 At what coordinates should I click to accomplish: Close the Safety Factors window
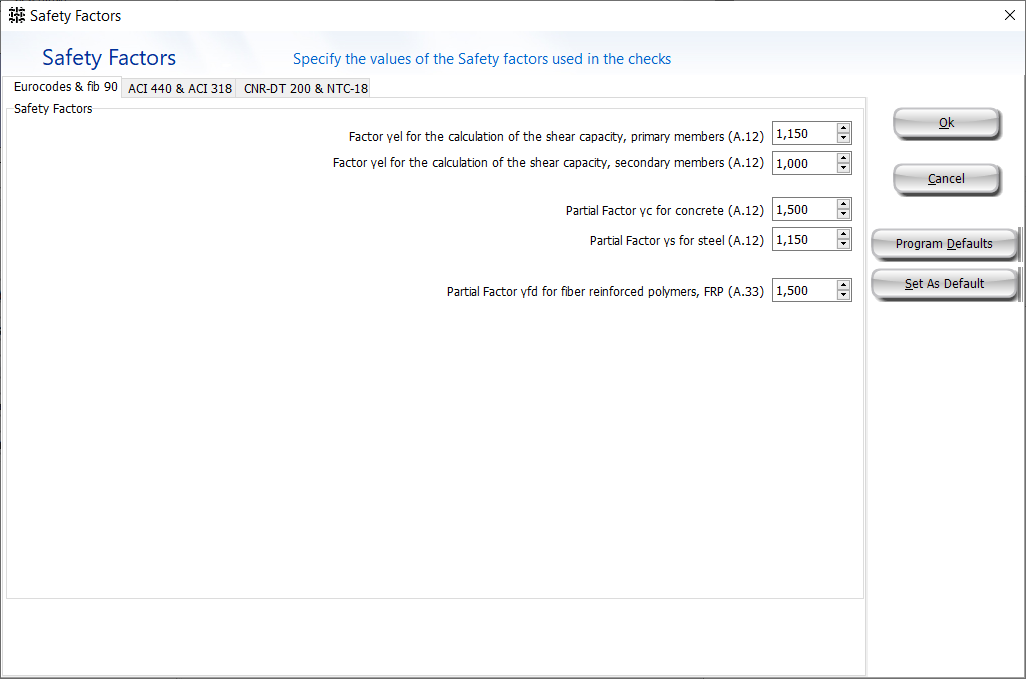pyautogui.click(x=1008, y=15)
